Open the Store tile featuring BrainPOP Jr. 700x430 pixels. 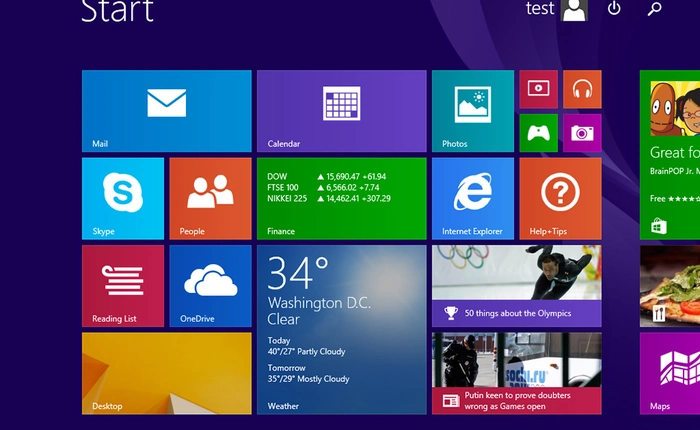(x=670, y=154)
